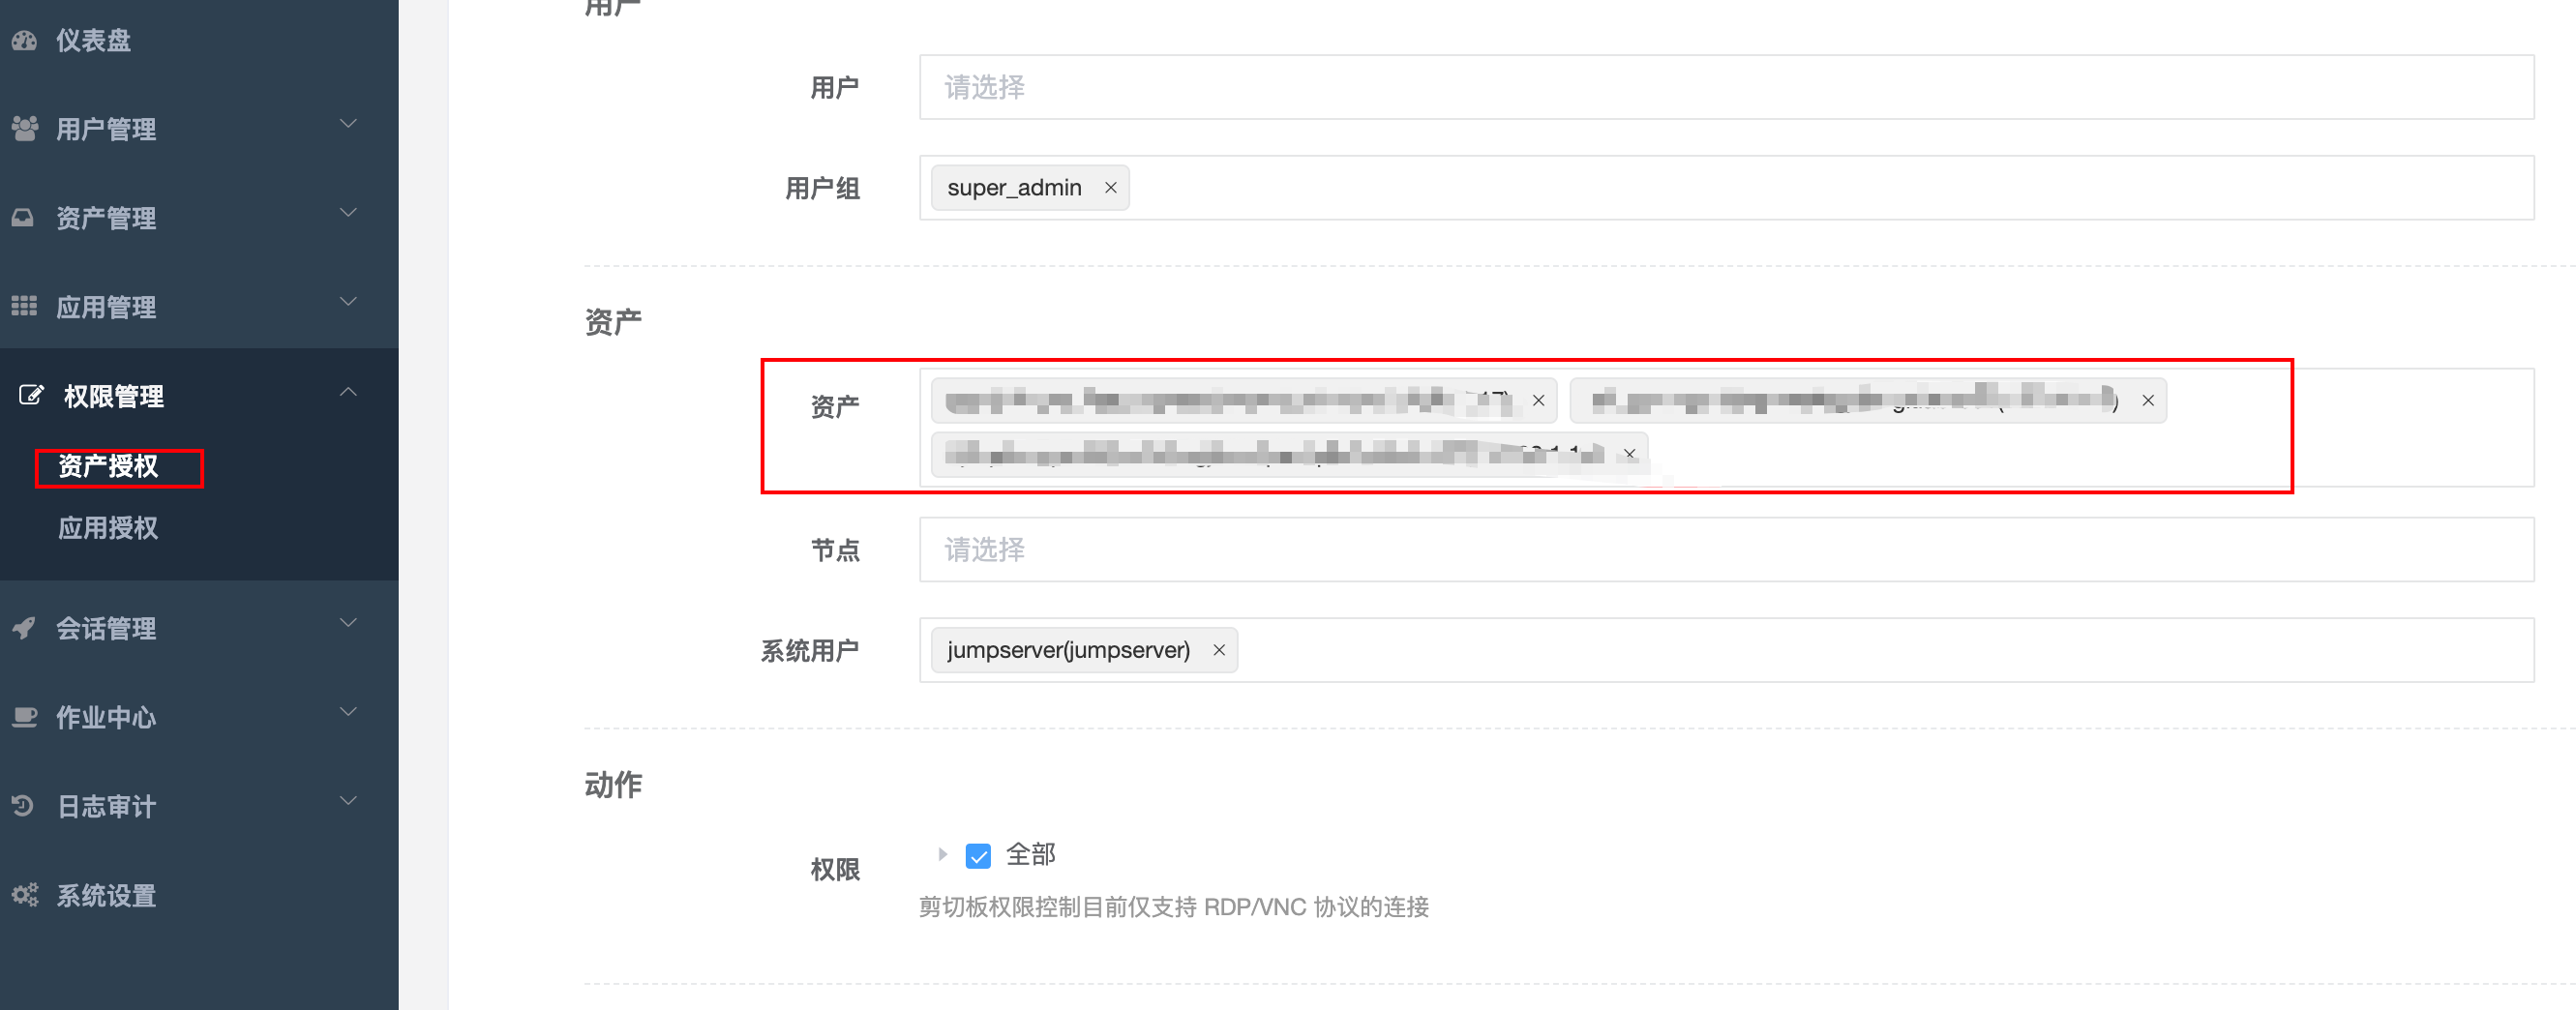This screenshot has width=2576, height=1010.
Task: Click the 应用管理 grid icon
Action: click(26, 306)
